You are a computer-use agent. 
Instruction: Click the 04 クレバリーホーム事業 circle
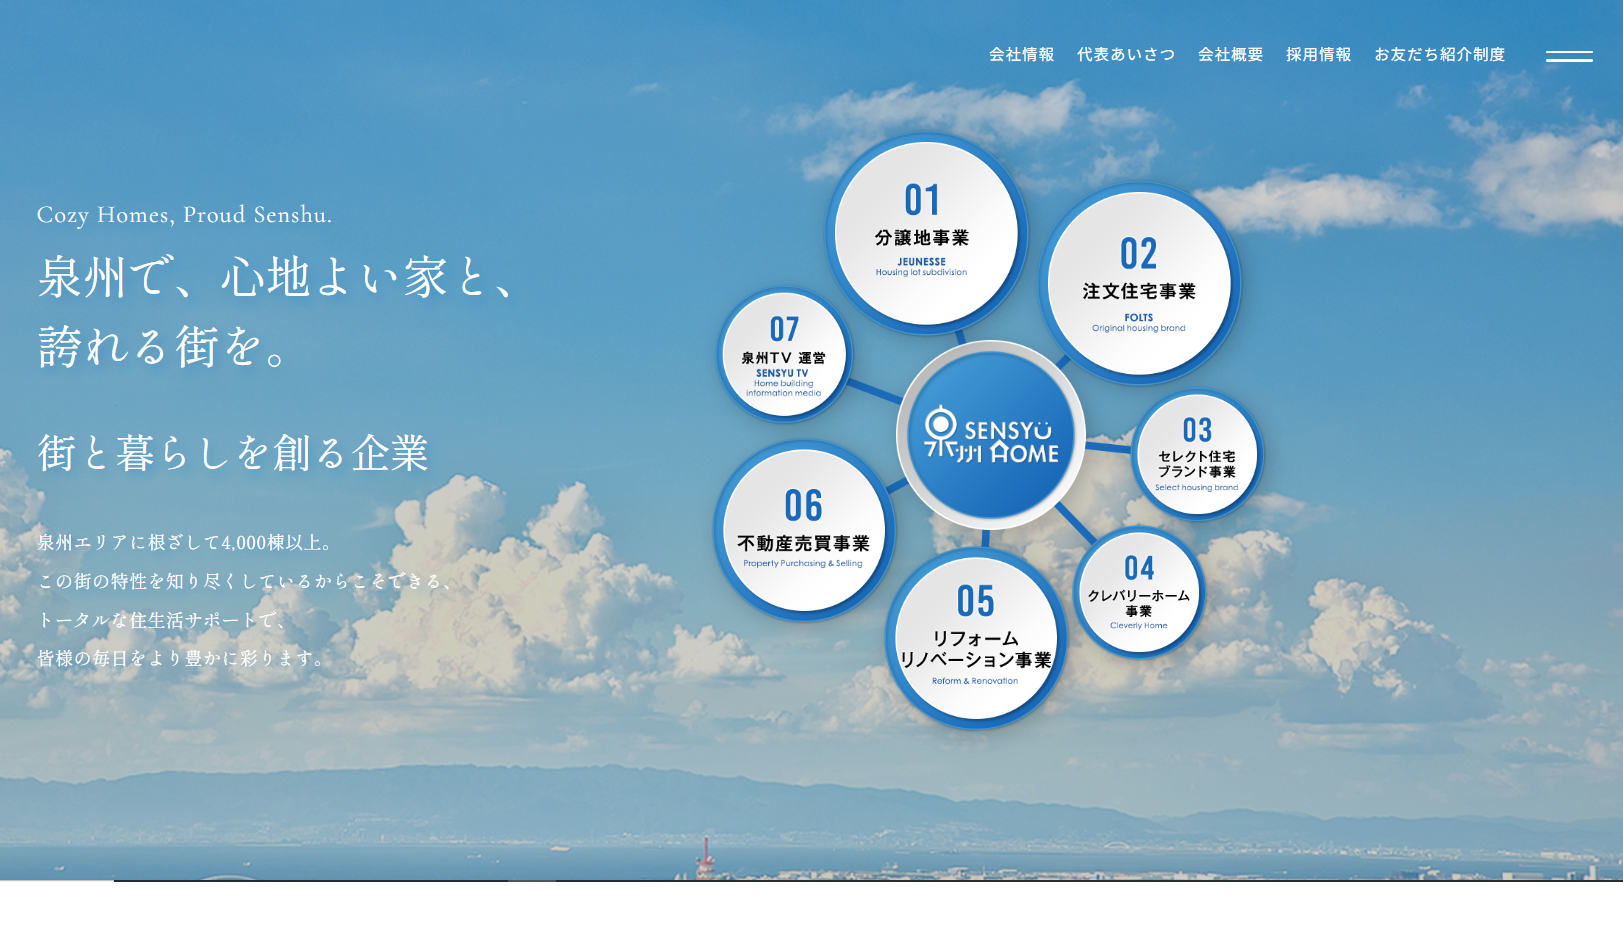[1139, 591]
